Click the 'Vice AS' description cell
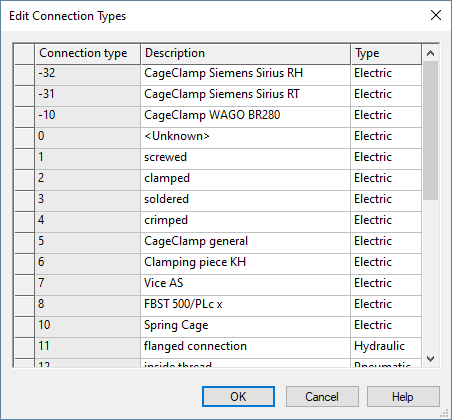Image resolution: width=452 pixels, height=420 pixels. point(246,285)
